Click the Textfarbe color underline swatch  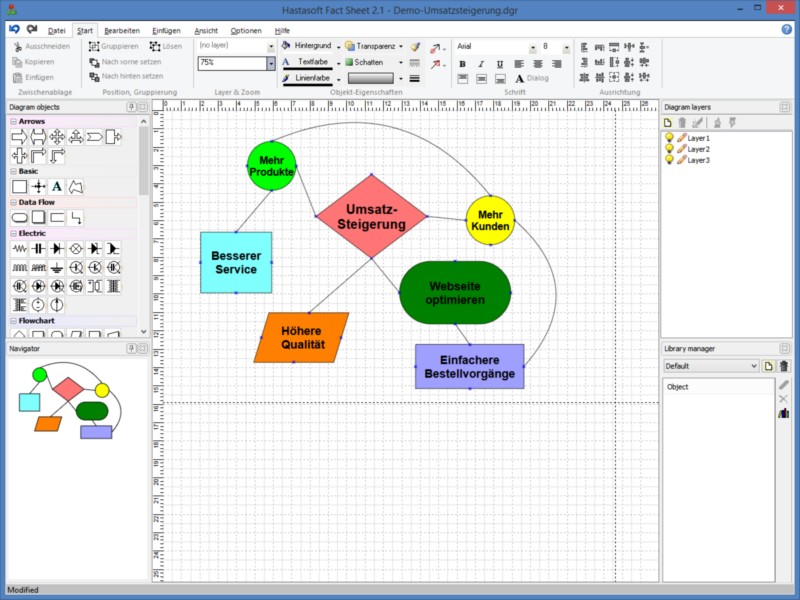click(x=306, y=69)
